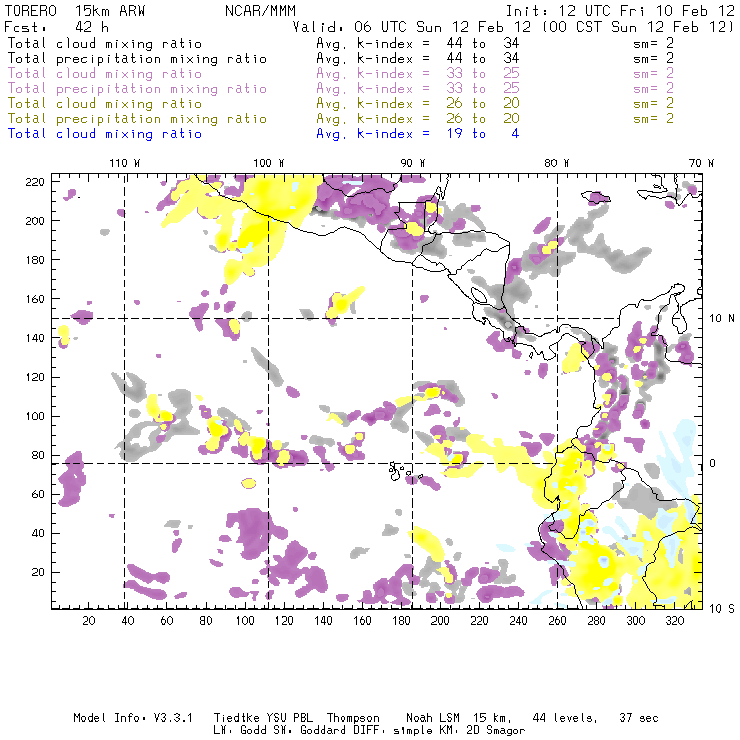Click the '80 W' longitude label

557,163
